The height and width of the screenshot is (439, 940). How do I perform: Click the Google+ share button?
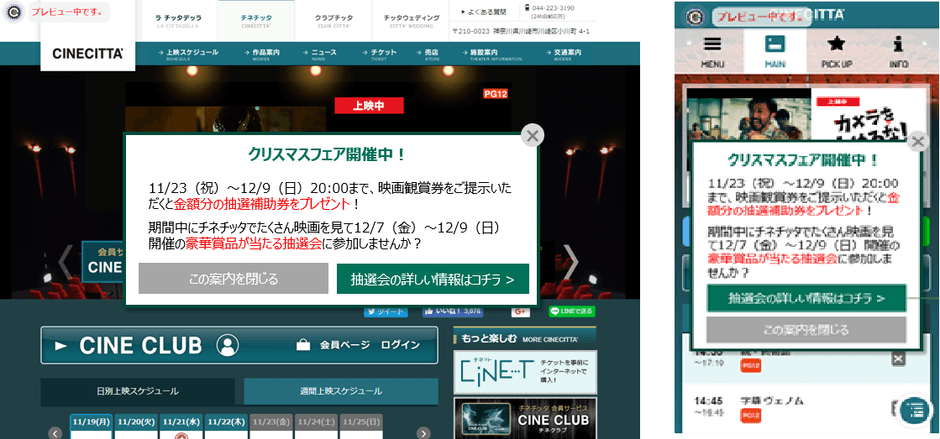pos(520,311)
